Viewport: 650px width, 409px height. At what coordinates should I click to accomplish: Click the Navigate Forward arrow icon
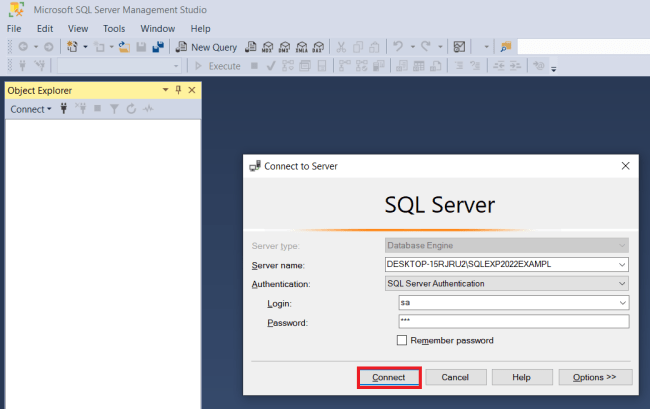coord(49,47)
